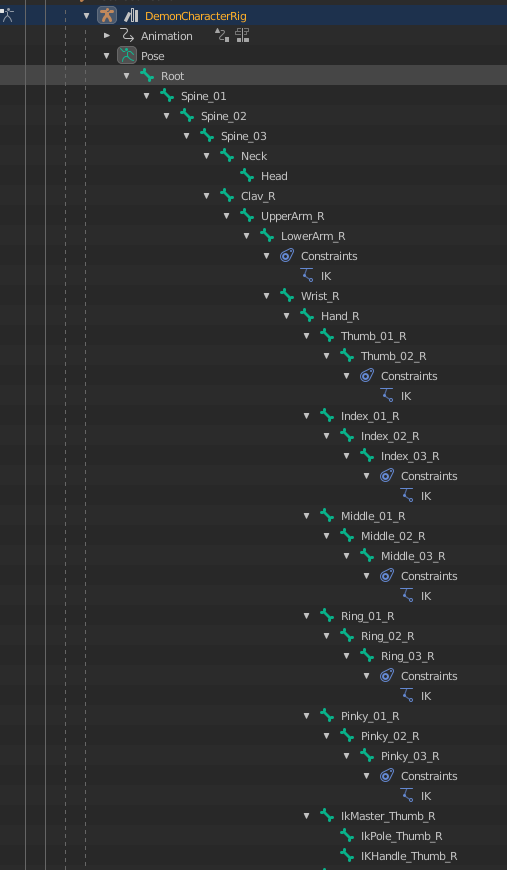This screenshot has height=870, width=507.
Task: Click the Pose running-figure icon
Action: (x=127, y=55)
